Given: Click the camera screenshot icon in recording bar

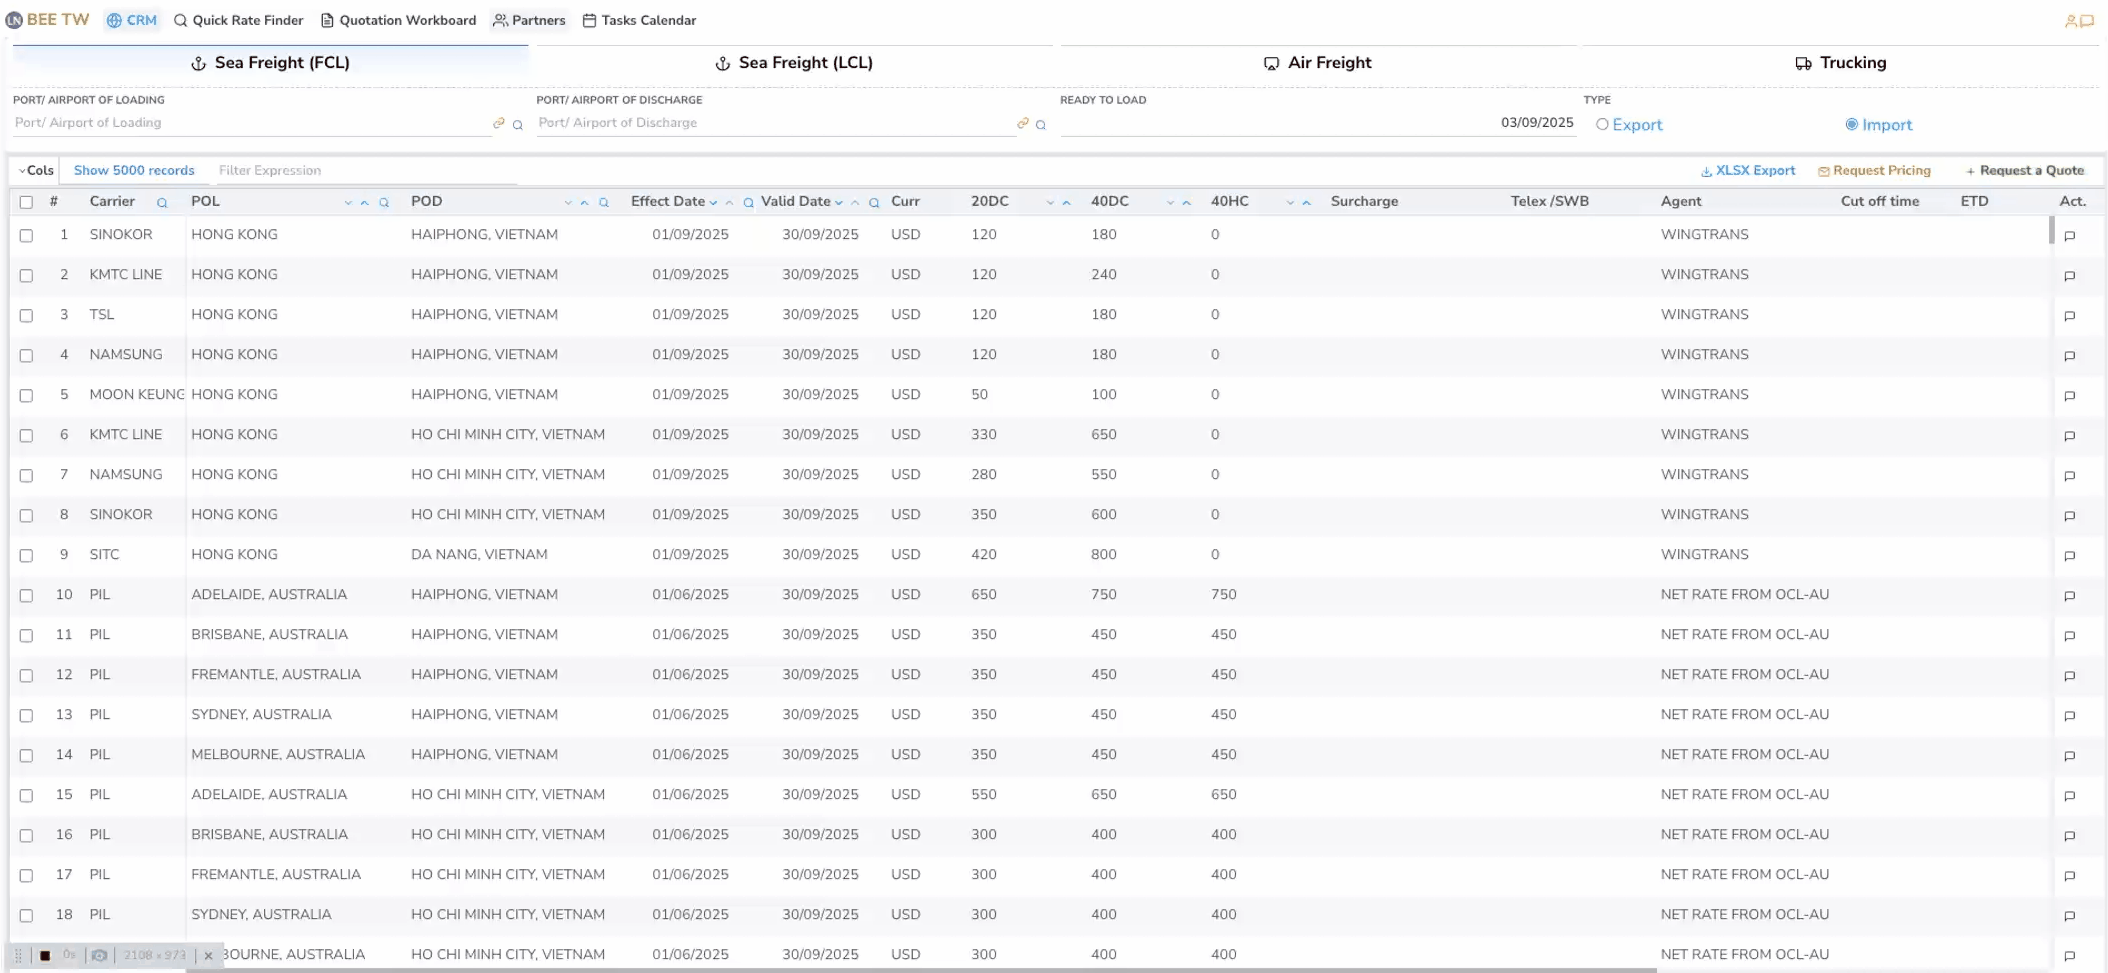Looking at the screenshot, I should [x=99, y=956].
